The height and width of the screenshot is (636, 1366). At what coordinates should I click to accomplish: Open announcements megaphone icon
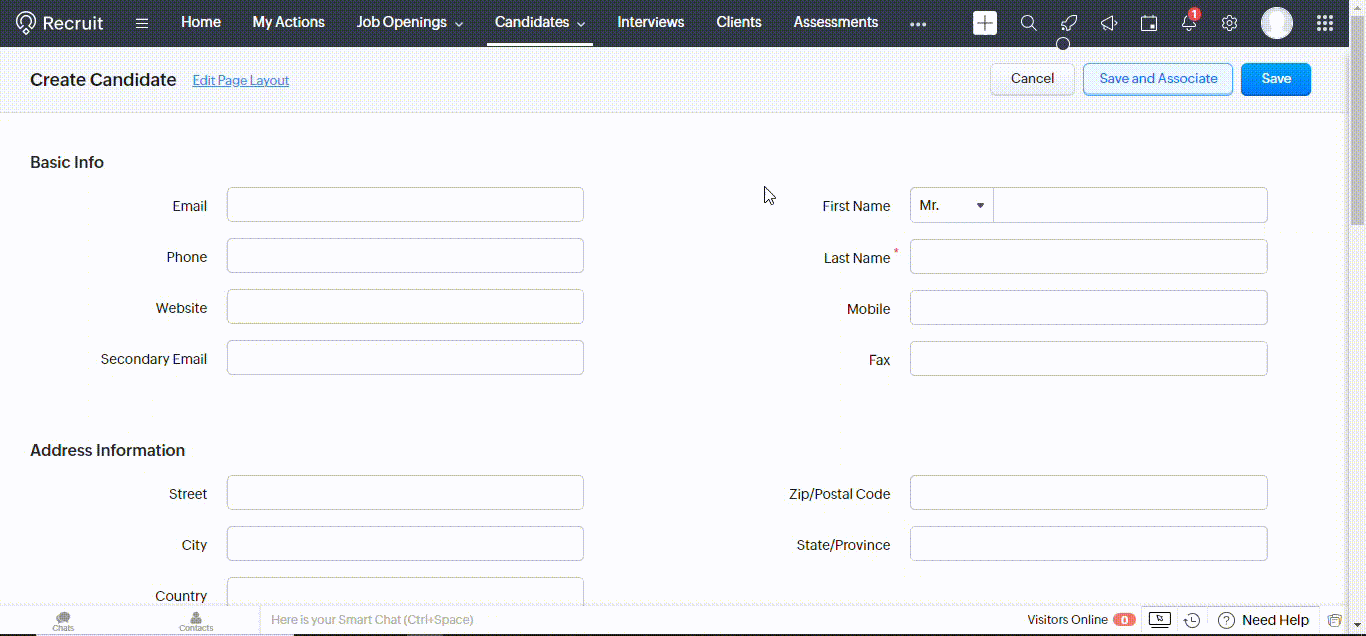(1109, 23)
